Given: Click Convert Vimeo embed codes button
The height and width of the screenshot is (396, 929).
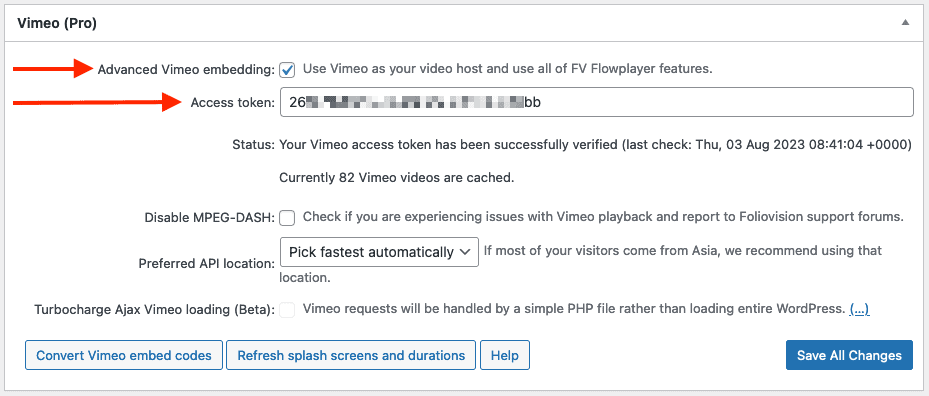Looking at the screenshot, I should click(x=124, y=355).
